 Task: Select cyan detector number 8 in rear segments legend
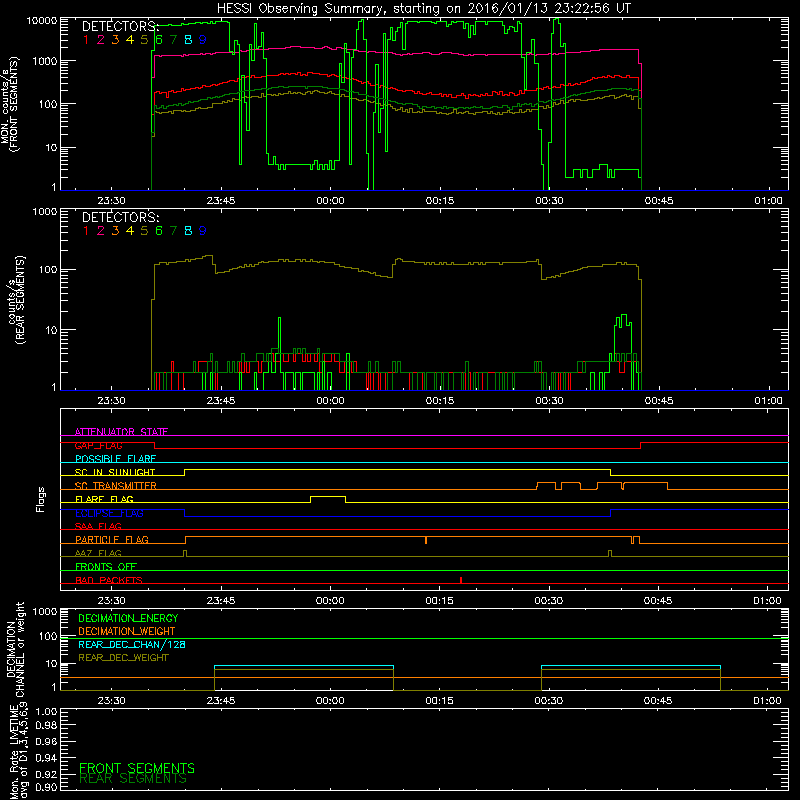click(188, 231)
